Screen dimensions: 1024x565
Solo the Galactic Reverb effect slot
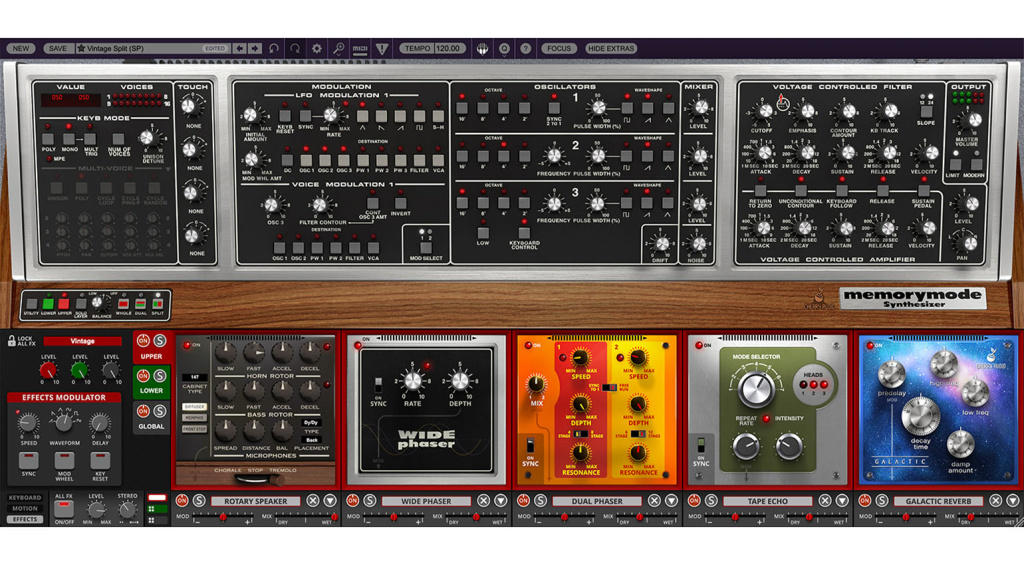[x=882, y=501]
